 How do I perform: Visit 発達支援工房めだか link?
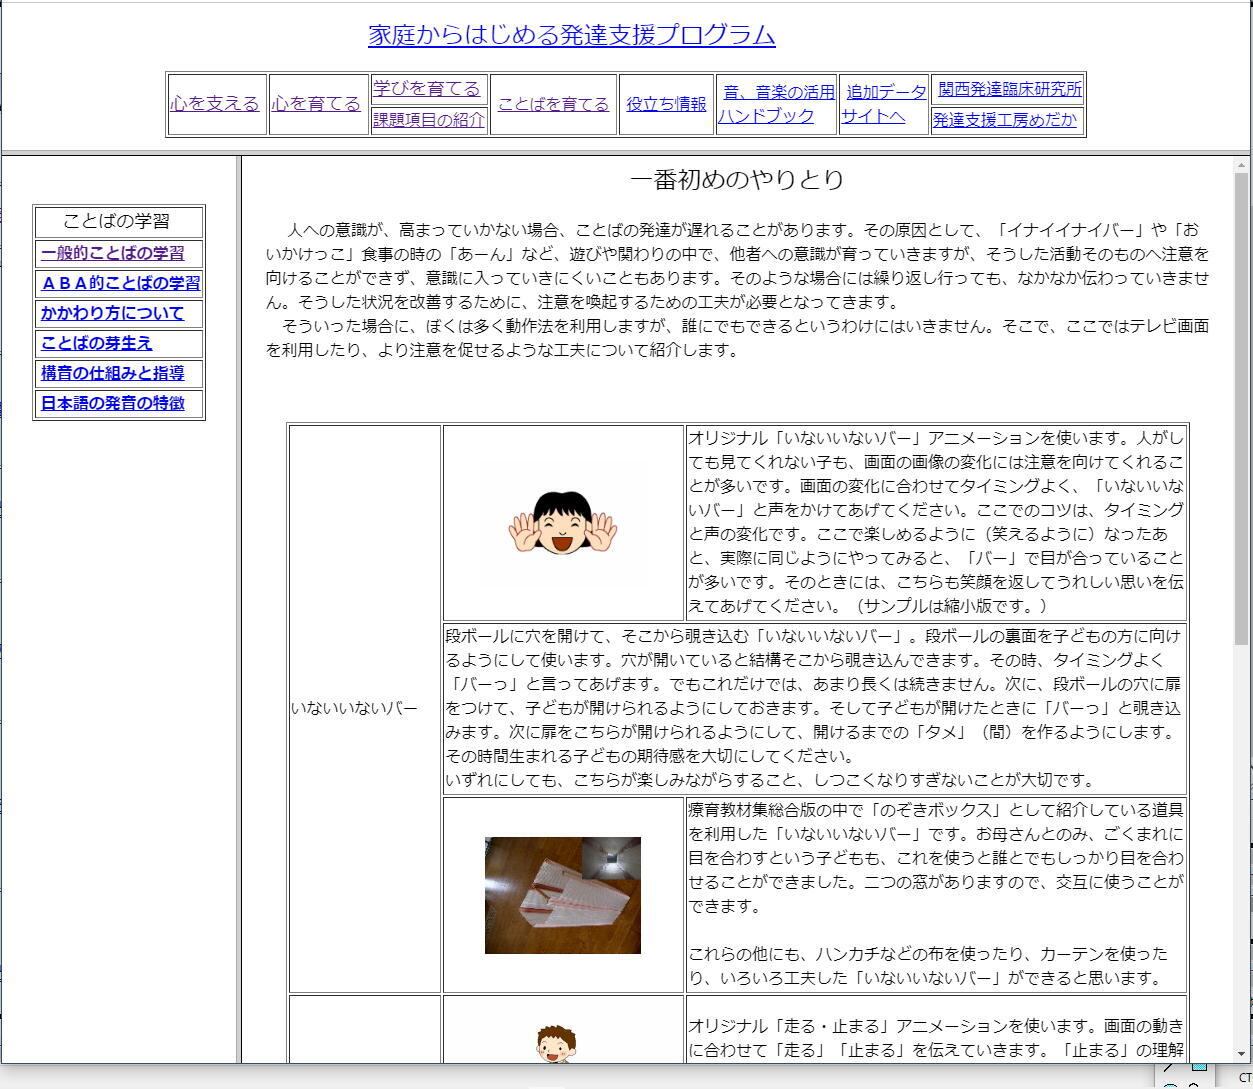point(1005,121)
